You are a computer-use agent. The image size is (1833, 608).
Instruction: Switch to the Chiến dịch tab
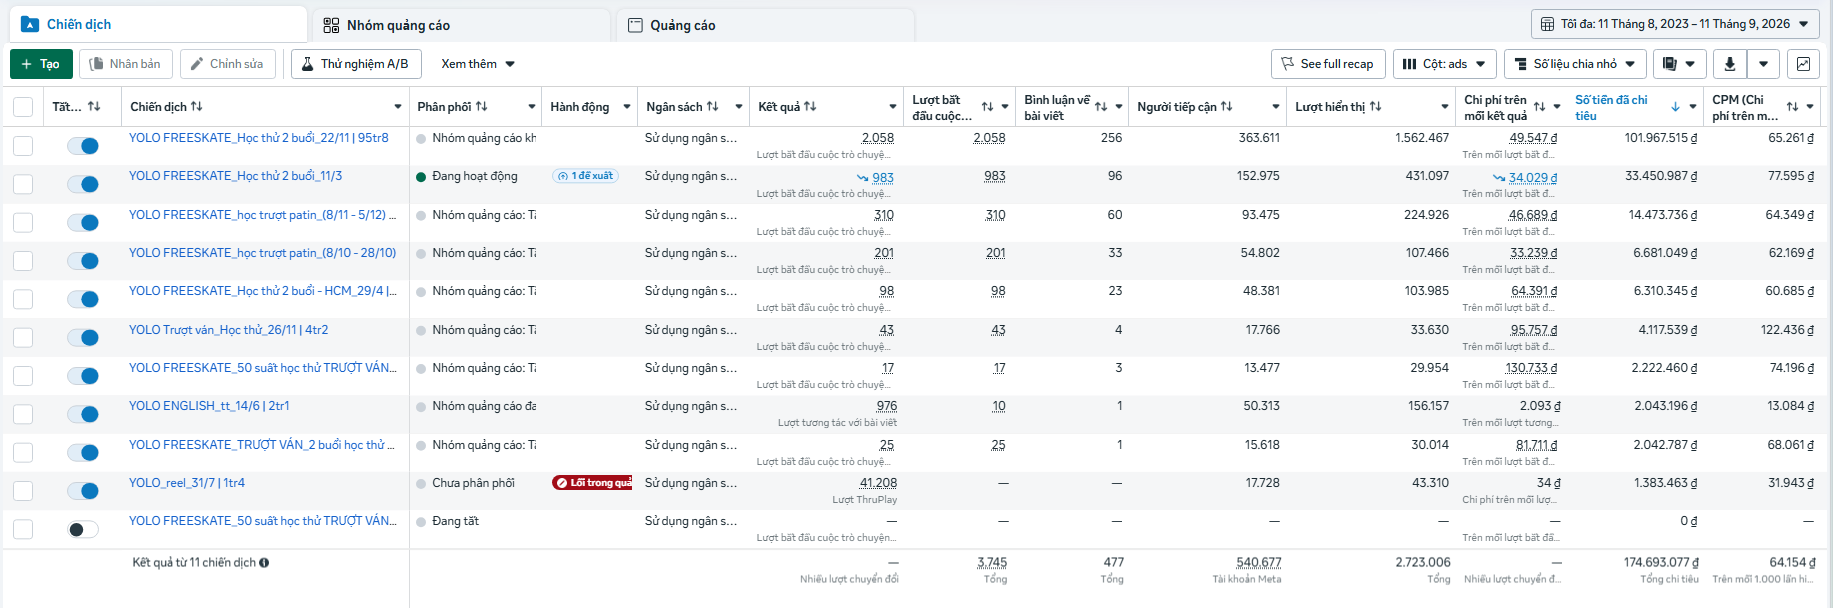tap(157, 24)
